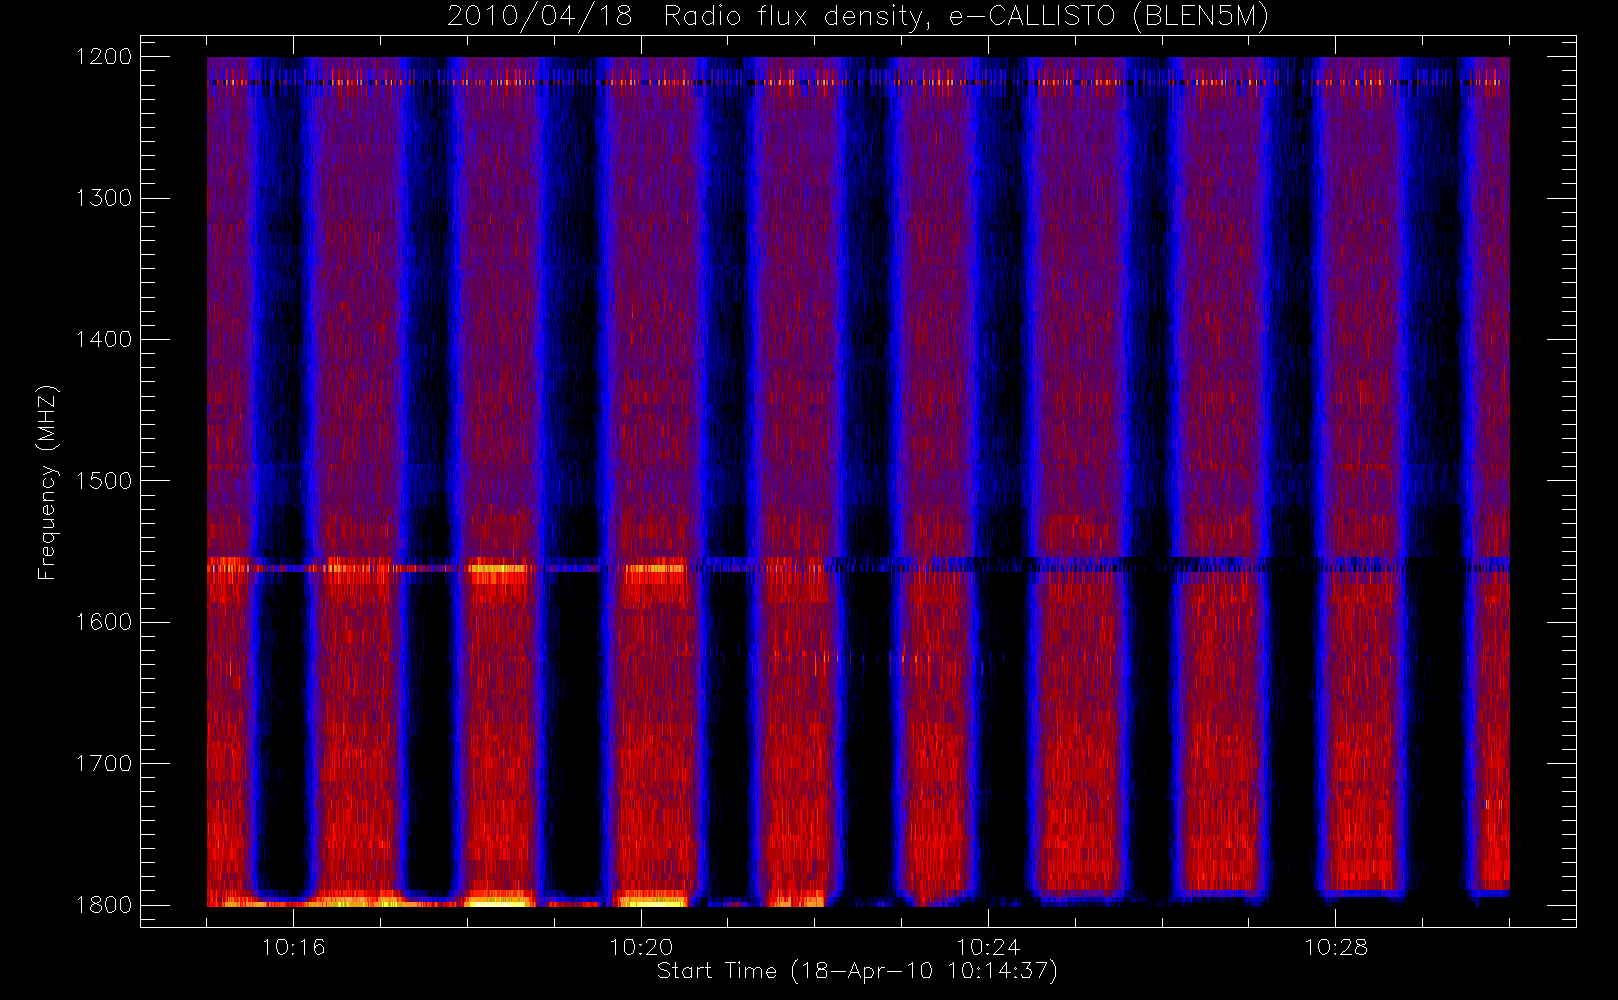
Task: Click the 1500 frequency tick label
Action: click(104, 481)
